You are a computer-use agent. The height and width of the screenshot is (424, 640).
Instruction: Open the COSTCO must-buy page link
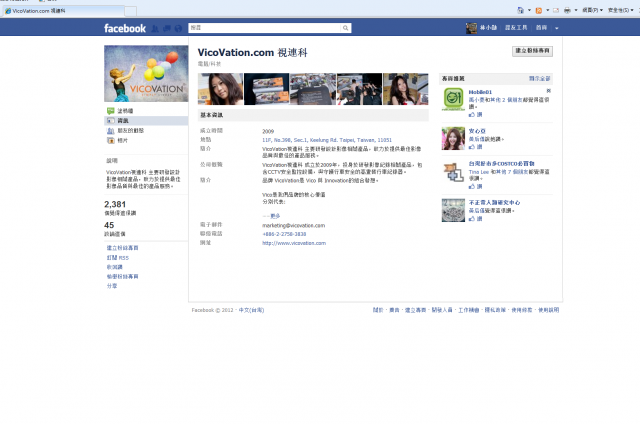[502, 164]
